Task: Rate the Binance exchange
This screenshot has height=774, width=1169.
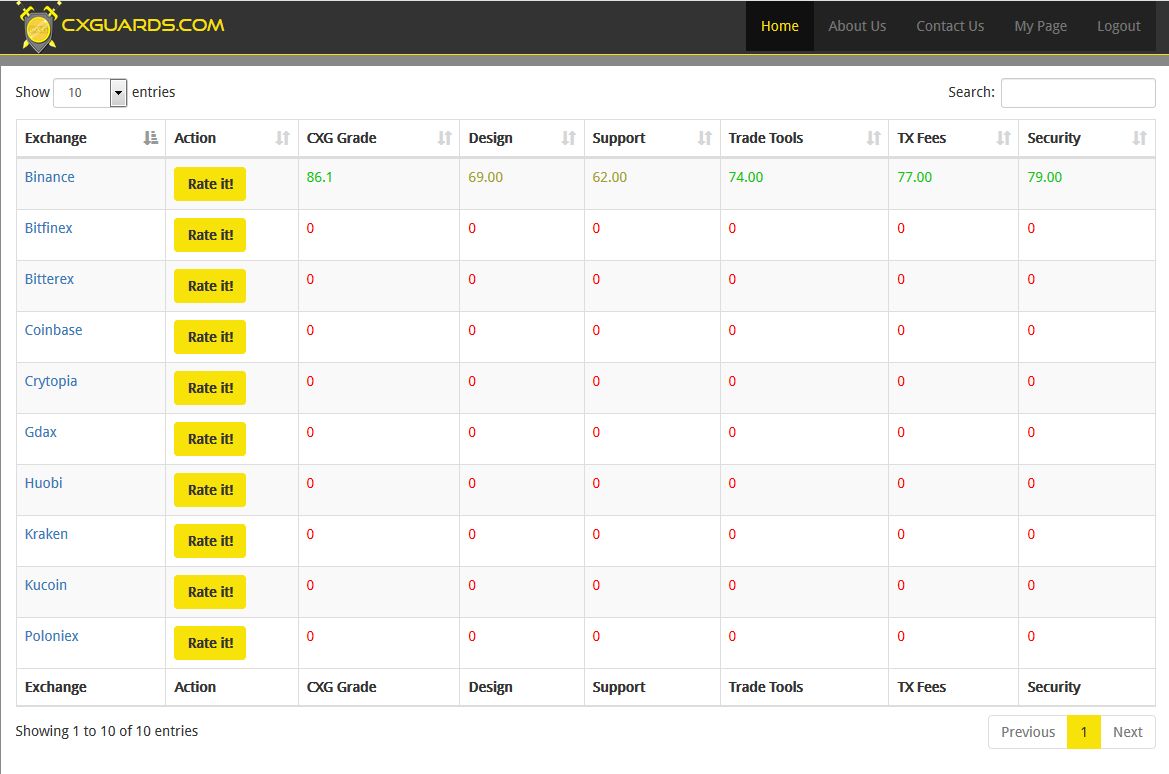Action: [x=210, y=184]
